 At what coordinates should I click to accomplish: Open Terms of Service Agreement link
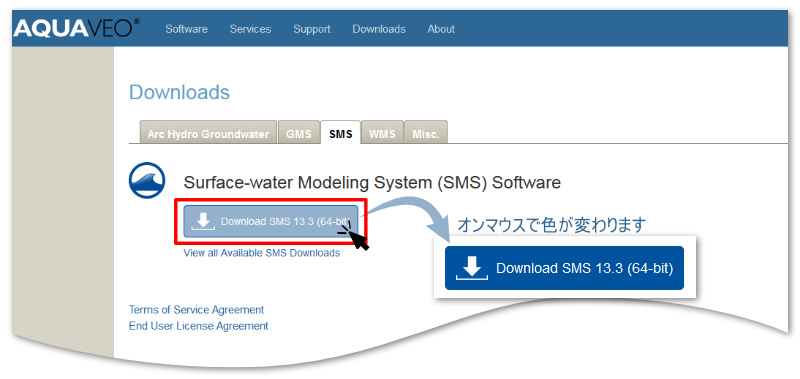196,310
